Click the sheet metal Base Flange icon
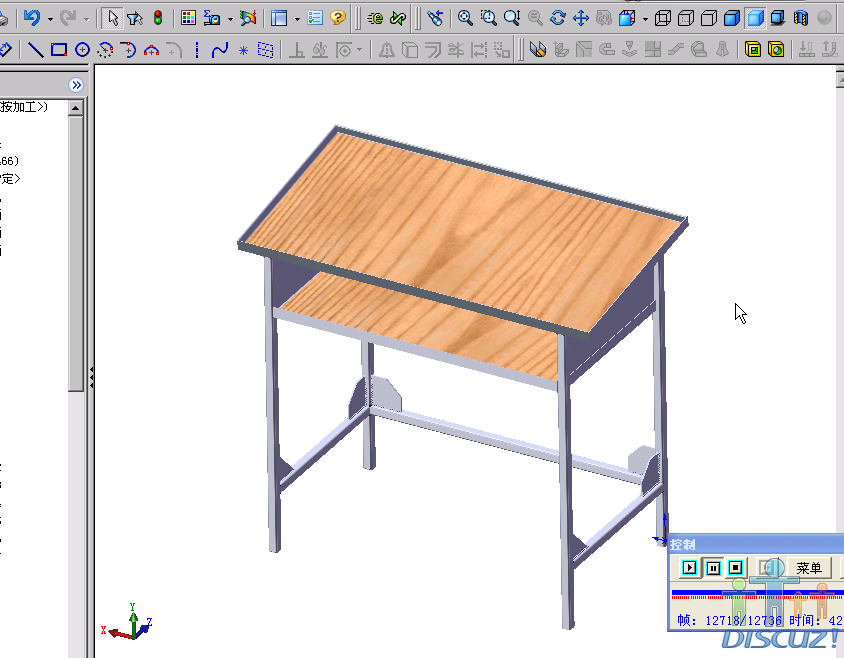The width and height of the screenshot is (844, 658). (x=538, y=50)
